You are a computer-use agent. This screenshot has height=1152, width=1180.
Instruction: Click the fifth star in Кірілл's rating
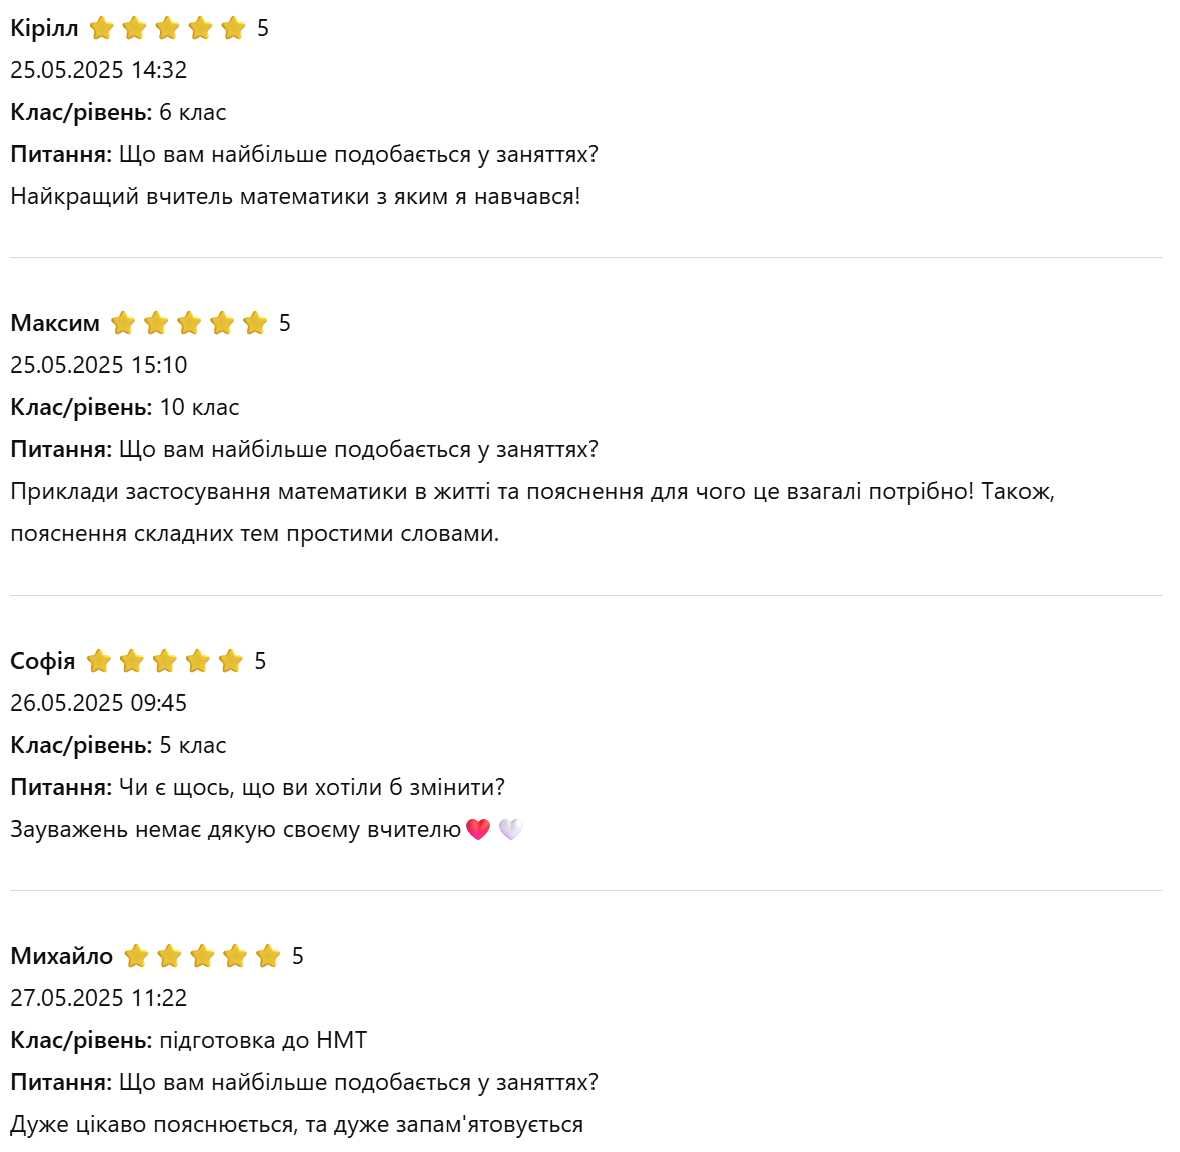click(x=233, y=28)
